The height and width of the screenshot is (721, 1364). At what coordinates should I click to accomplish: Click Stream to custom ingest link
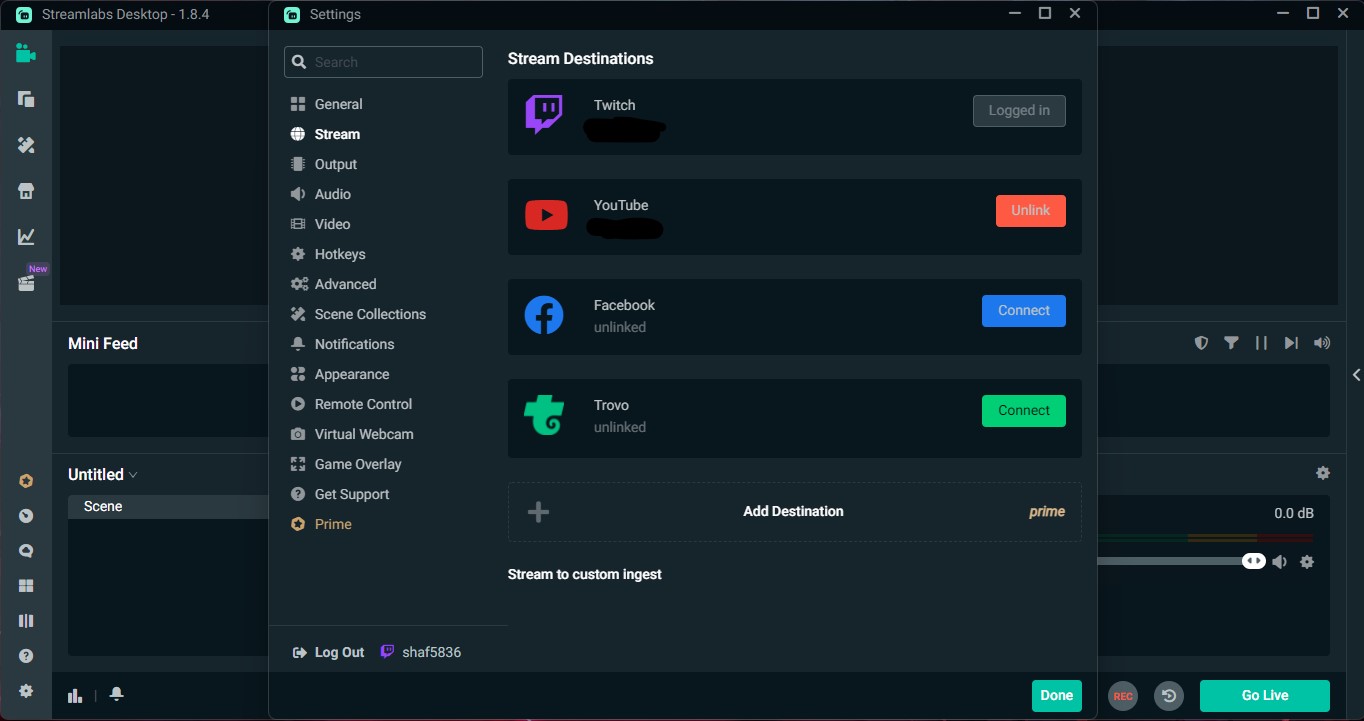[585, 574]
